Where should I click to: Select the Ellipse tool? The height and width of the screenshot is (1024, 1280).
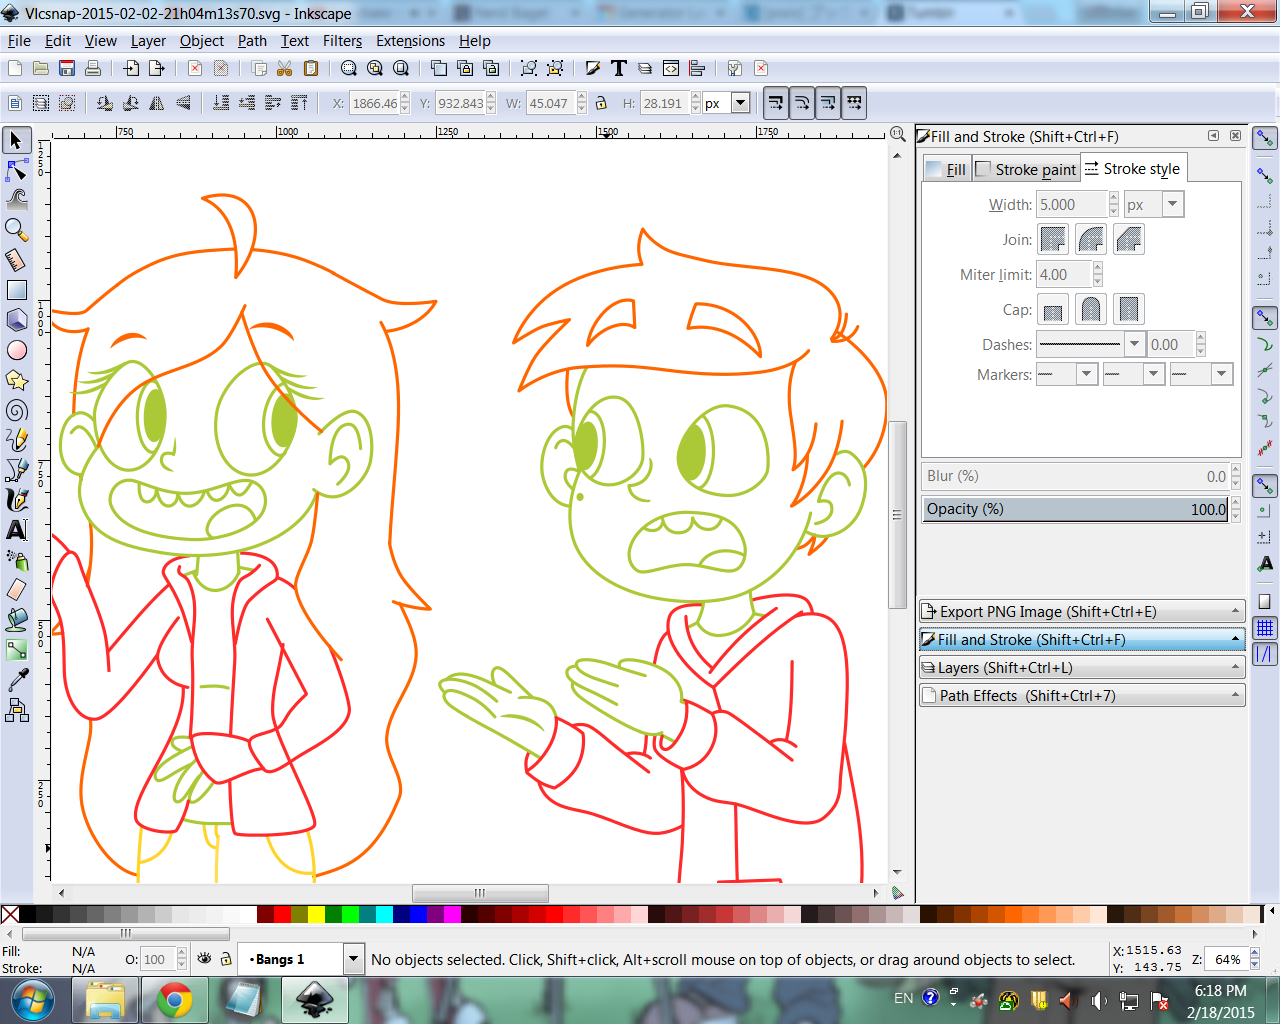pyautogui.click(x=17, y=350)
